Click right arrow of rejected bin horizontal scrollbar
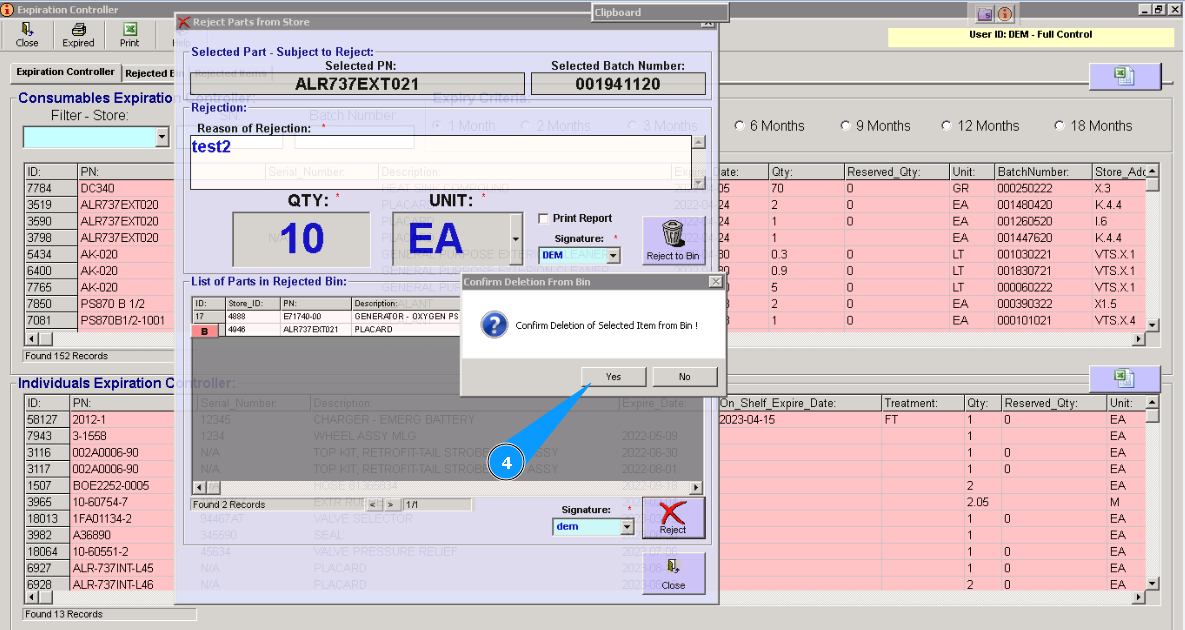Image resolution: width=1185 pixels, height=630 pixels. click(x=696, y=487)
